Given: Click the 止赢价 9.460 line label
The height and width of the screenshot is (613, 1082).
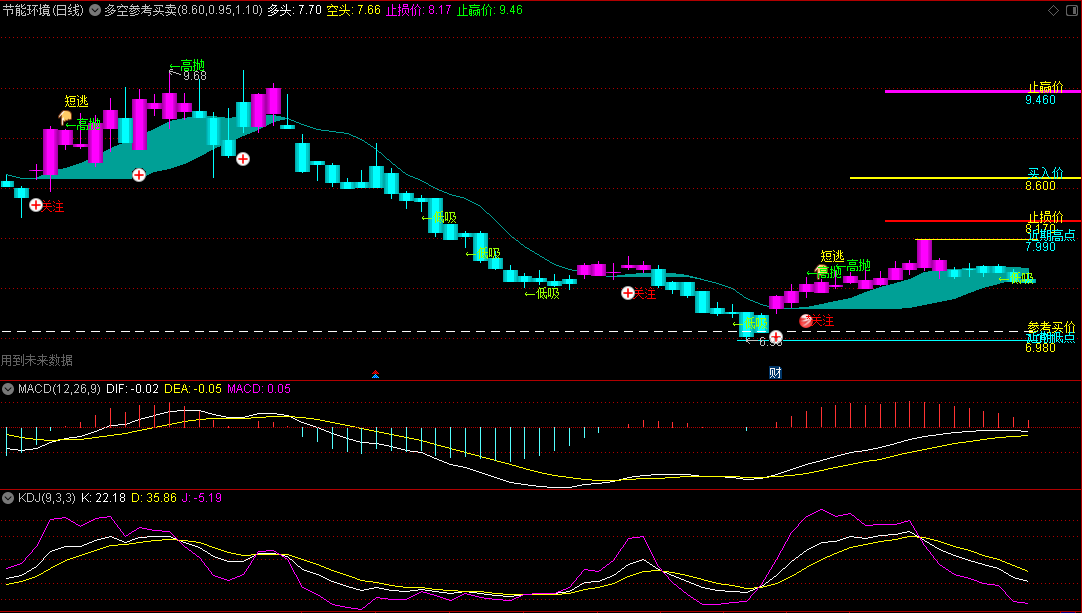Looking at the screenshot, I should point(1045,93).
